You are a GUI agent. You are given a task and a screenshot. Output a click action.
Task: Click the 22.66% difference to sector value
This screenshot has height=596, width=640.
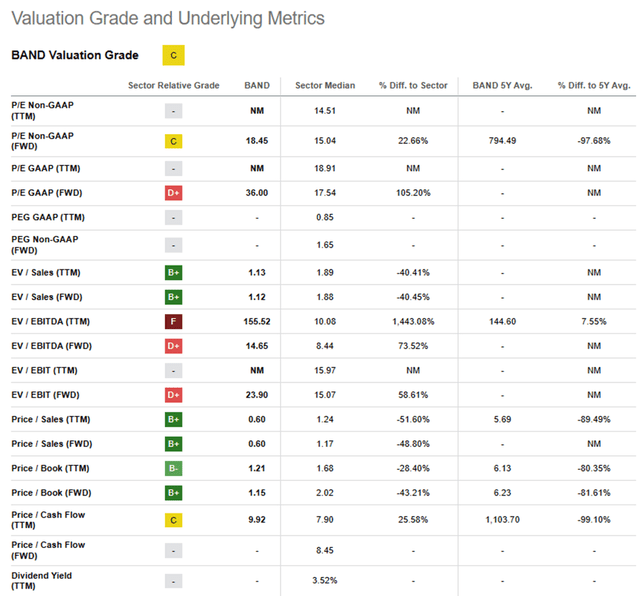[413, 141]
